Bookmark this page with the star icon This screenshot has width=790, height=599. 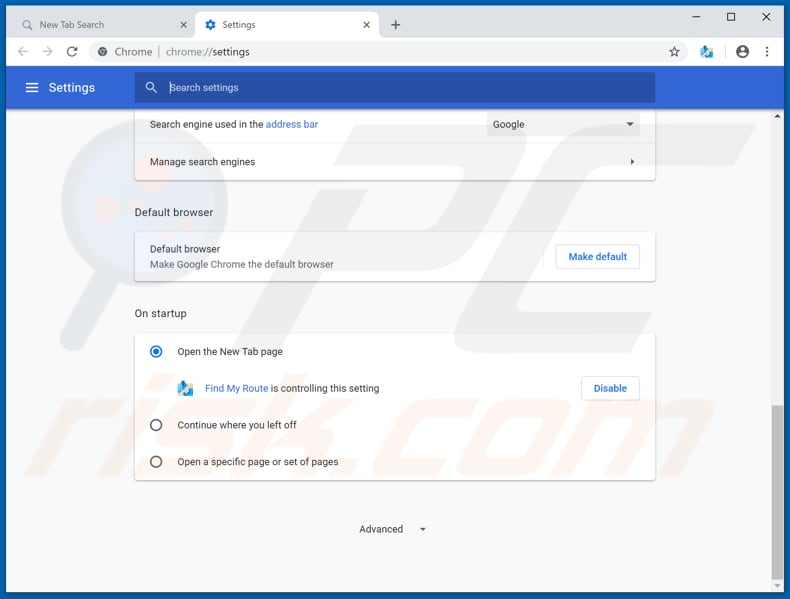pos(674,51)
